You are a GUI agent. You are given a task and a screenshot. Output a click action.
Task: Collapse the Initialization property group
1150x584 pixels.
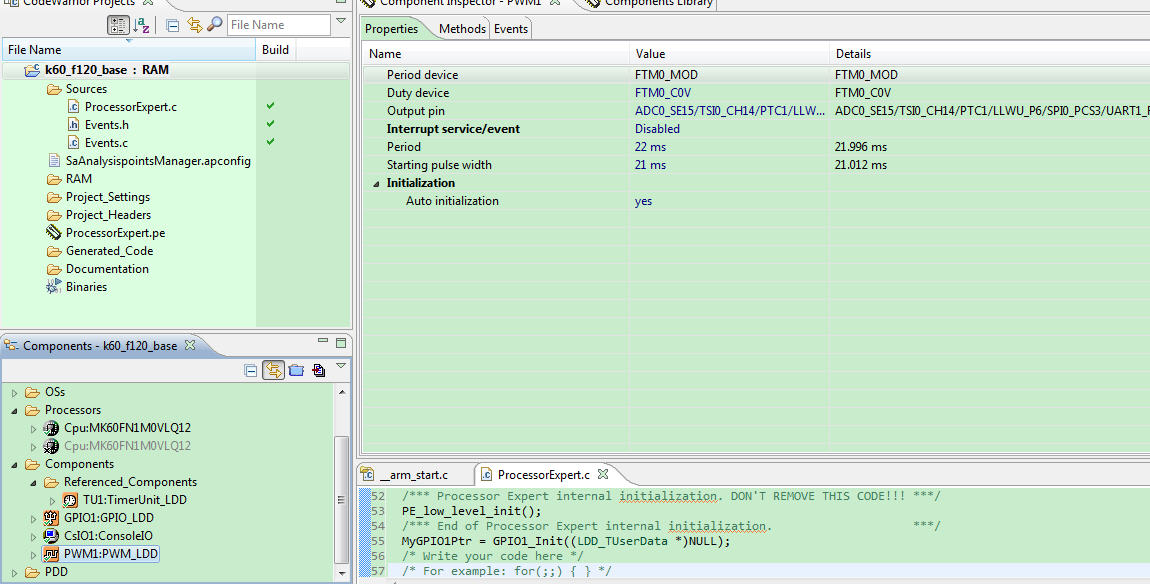376,183
